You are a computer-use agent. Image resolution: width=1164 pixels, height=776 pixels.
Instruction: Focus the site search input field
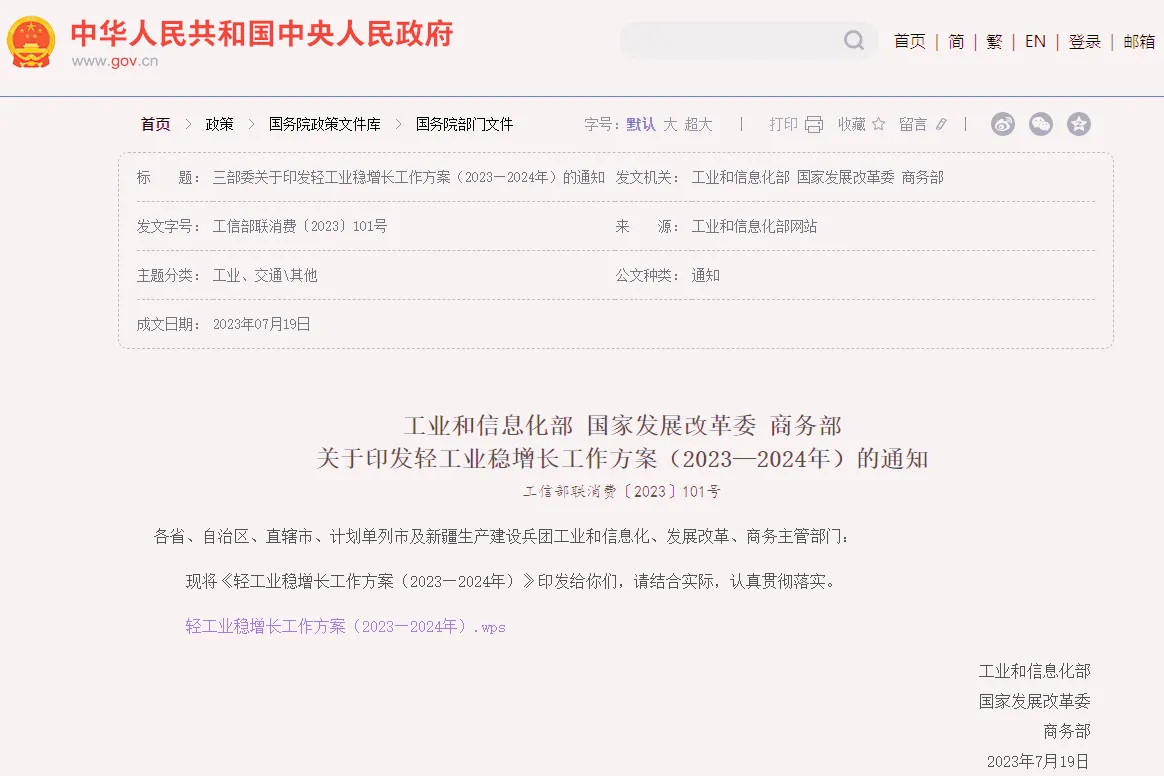click(748, 40)
